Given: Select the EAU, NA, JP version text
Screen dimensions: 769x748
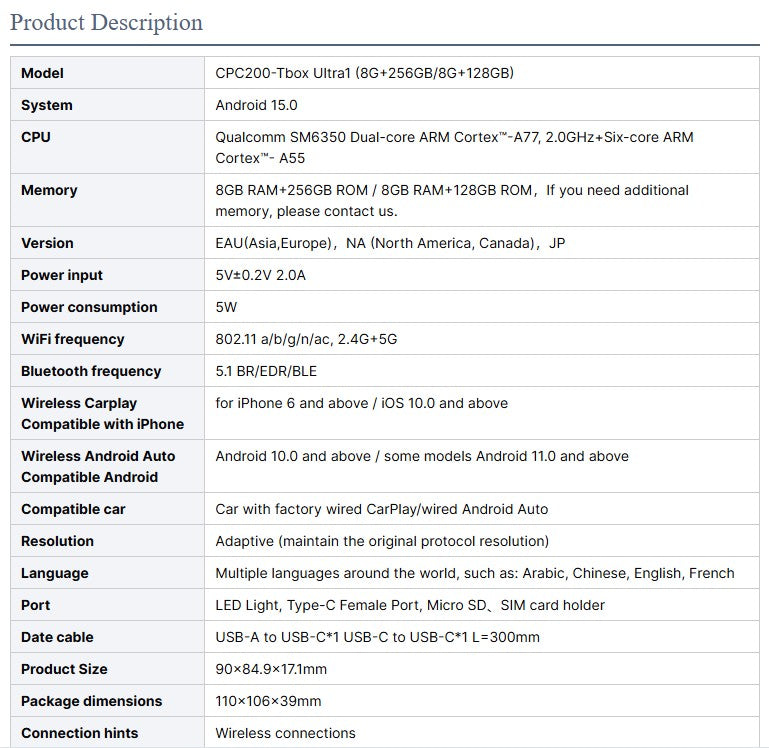Looking at the screenshot, I should [390, 243].
